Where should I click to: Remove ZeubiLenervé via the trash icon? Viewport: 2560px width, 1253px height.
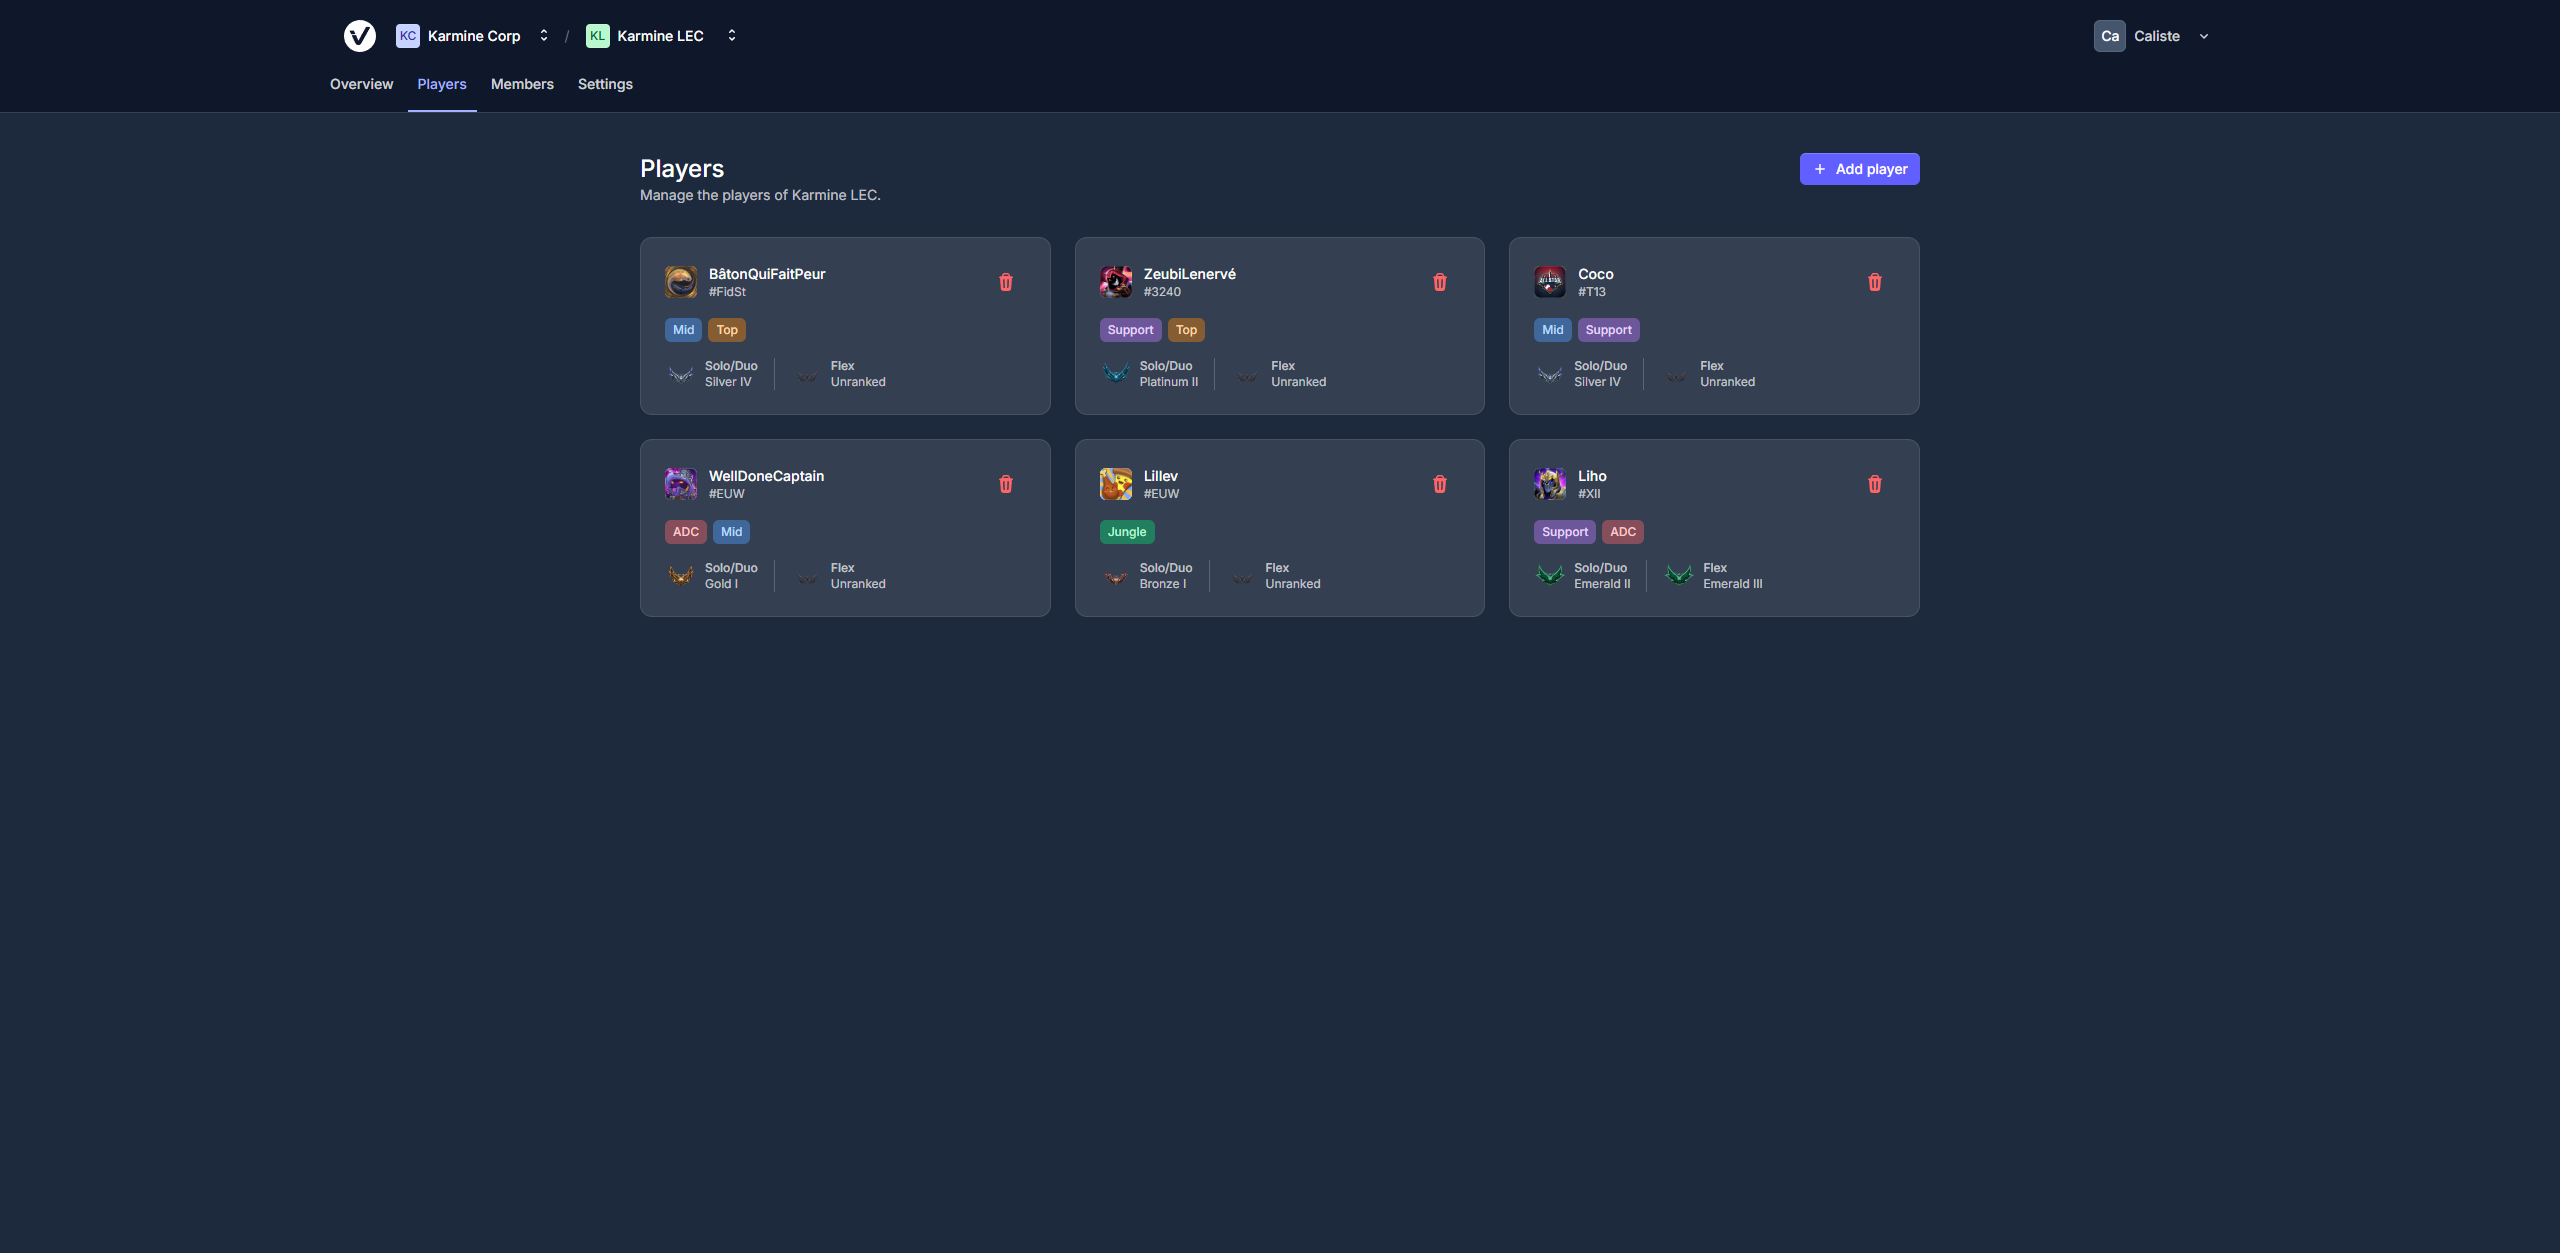[1440, 282]
